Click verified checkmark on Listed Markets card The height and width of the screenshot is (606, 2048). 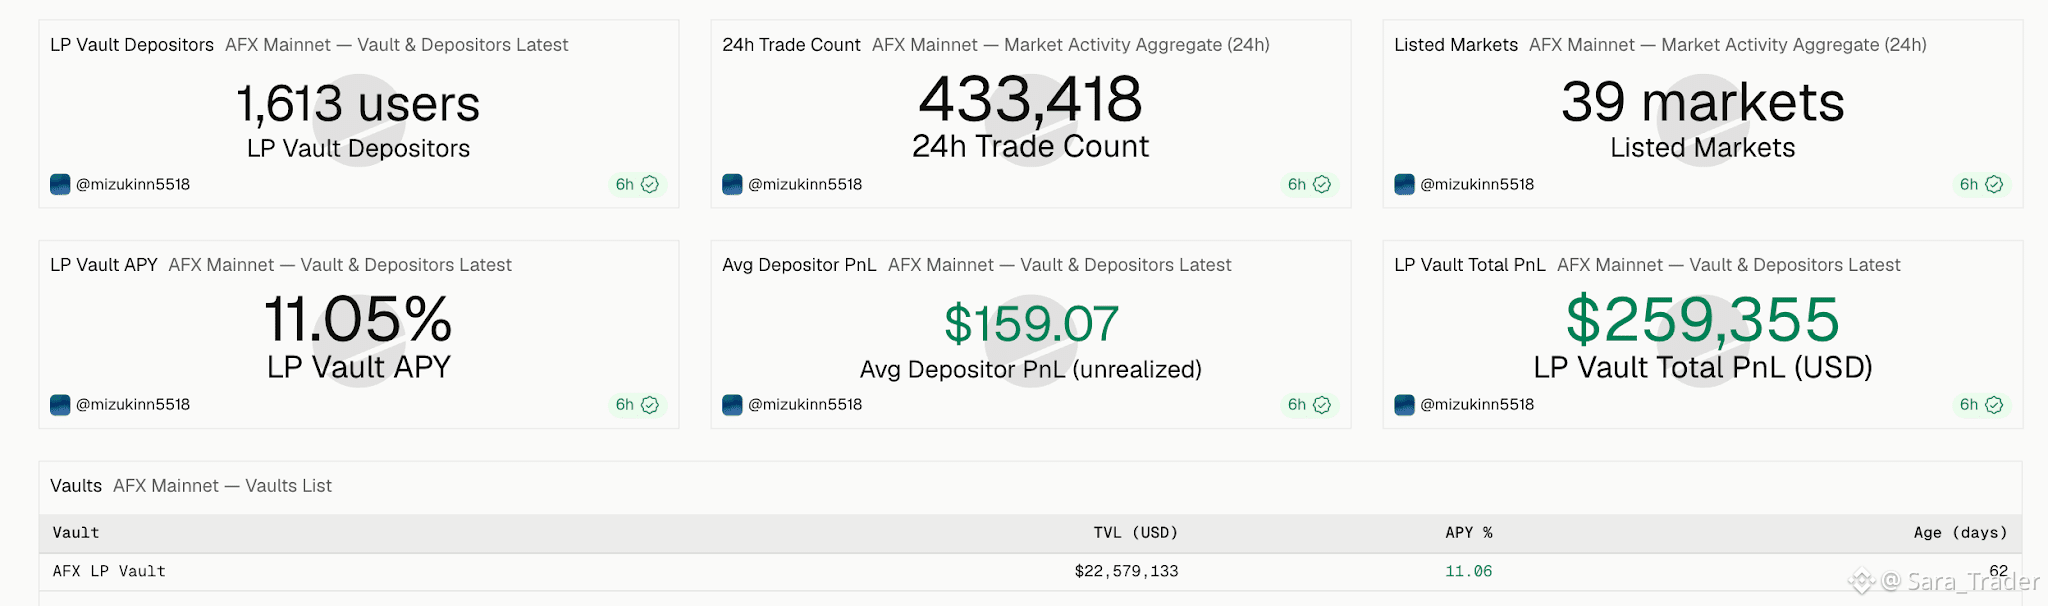point(1994,184)
